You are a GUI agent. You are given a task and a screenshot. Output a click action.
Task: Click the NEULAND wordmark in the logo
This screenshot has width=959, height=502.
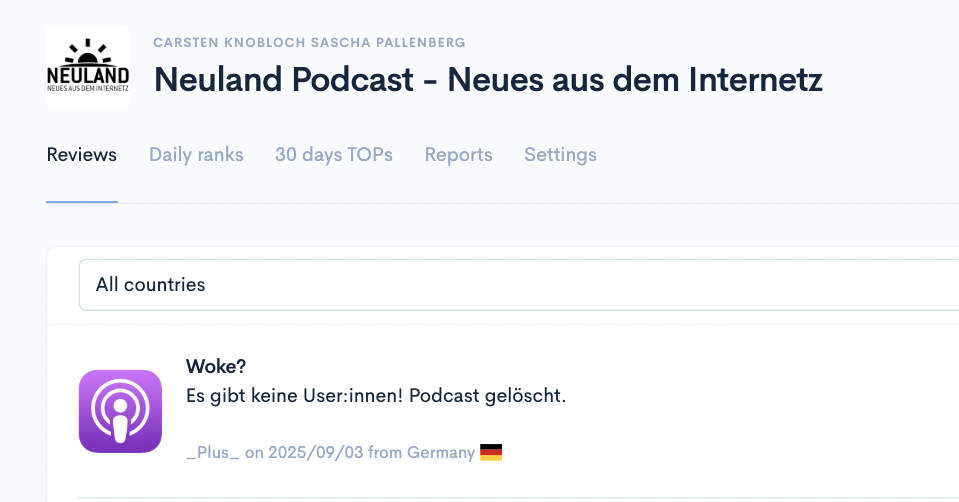87,75
